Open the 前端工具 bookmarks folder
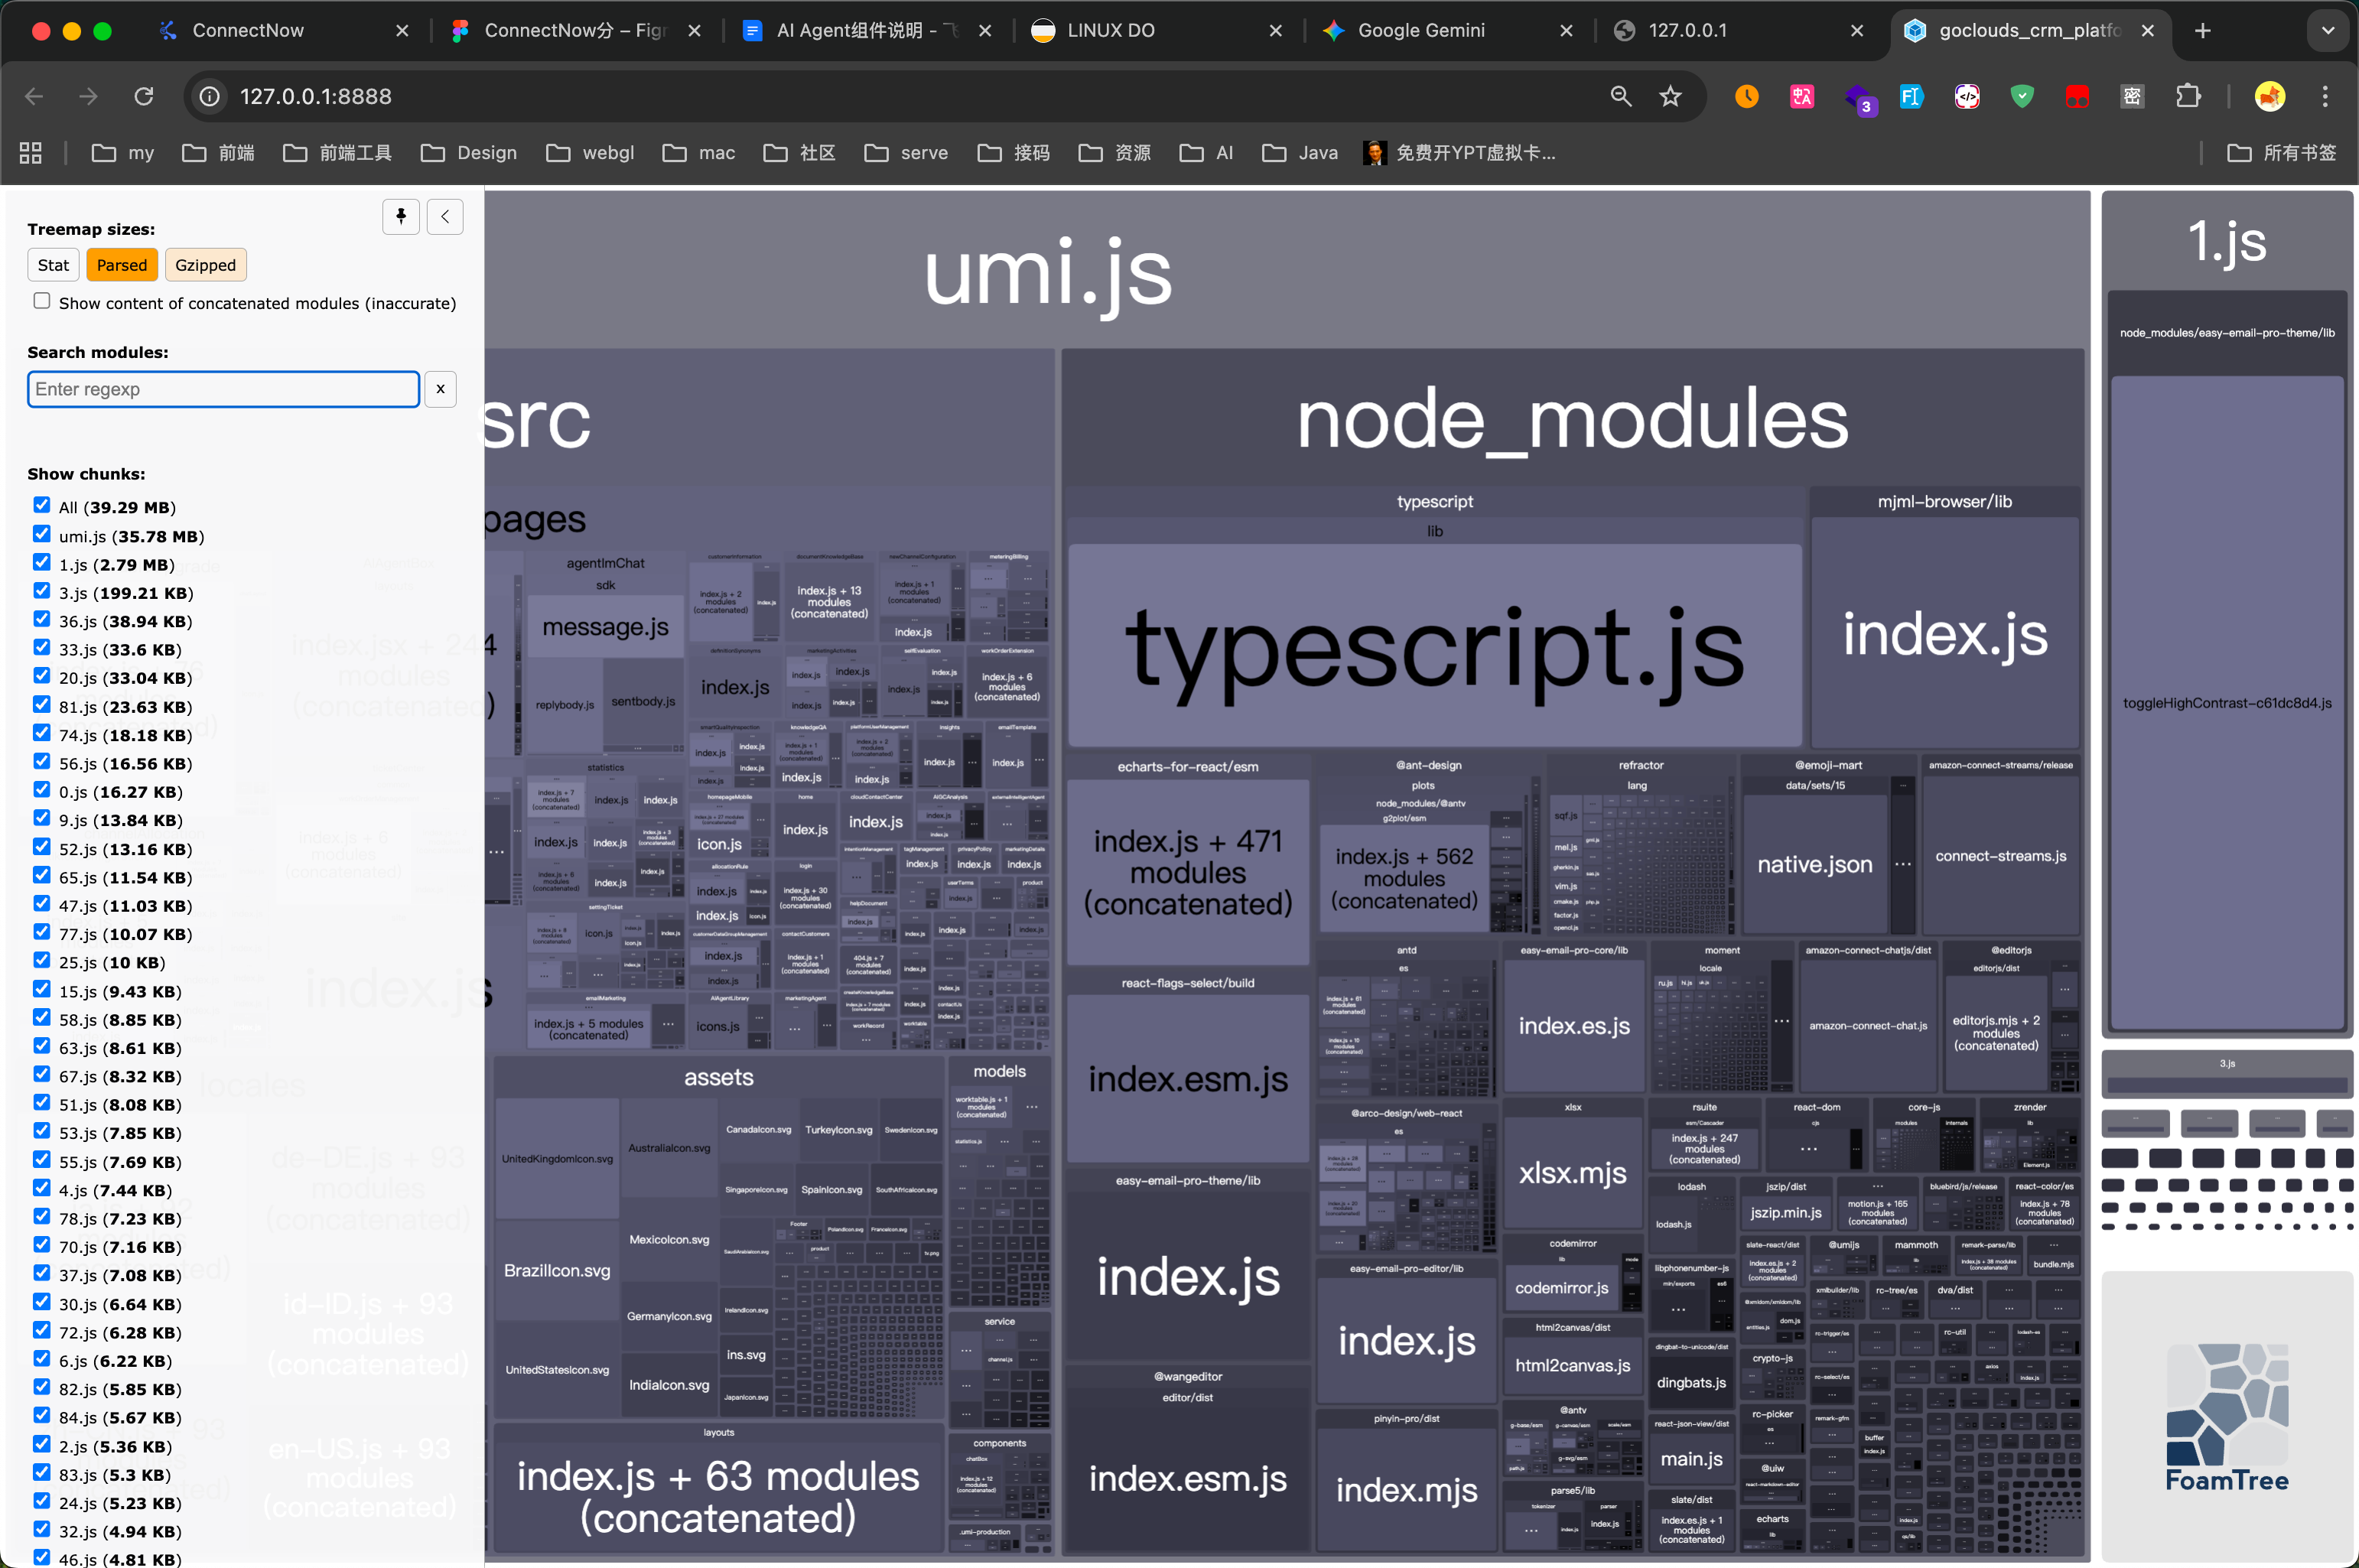Viewport: 2359px width, 1568px height. click(x=337, y=153)
